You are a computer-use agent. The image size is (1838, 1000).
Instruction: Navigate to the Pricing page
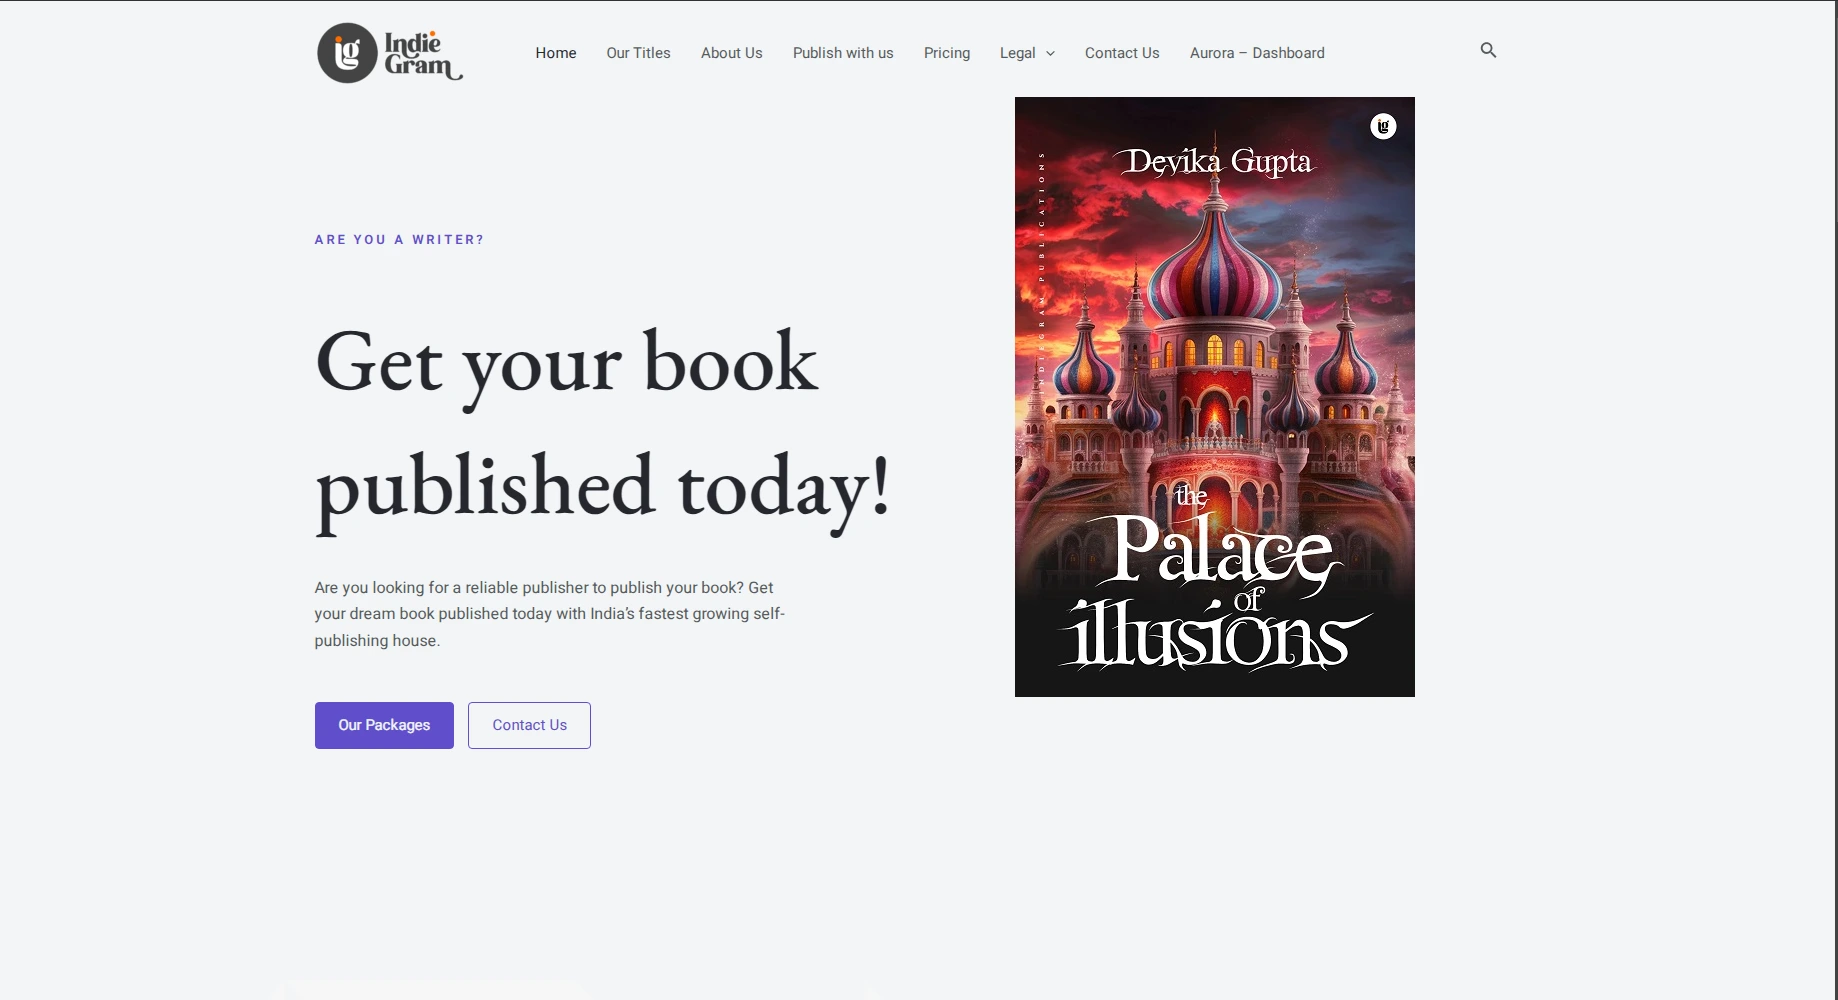coord(946,53)
